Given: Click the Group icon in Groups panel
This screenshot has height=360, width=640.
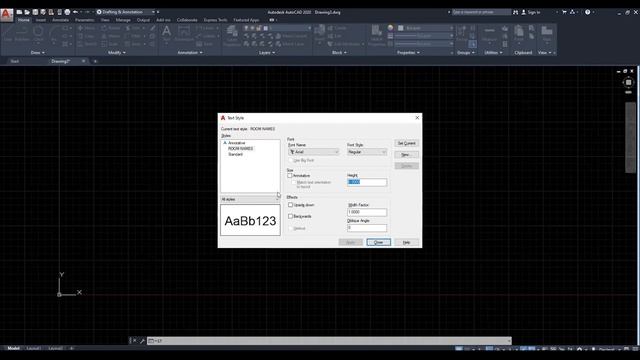Looking at the screenshot, I should 461,33.
